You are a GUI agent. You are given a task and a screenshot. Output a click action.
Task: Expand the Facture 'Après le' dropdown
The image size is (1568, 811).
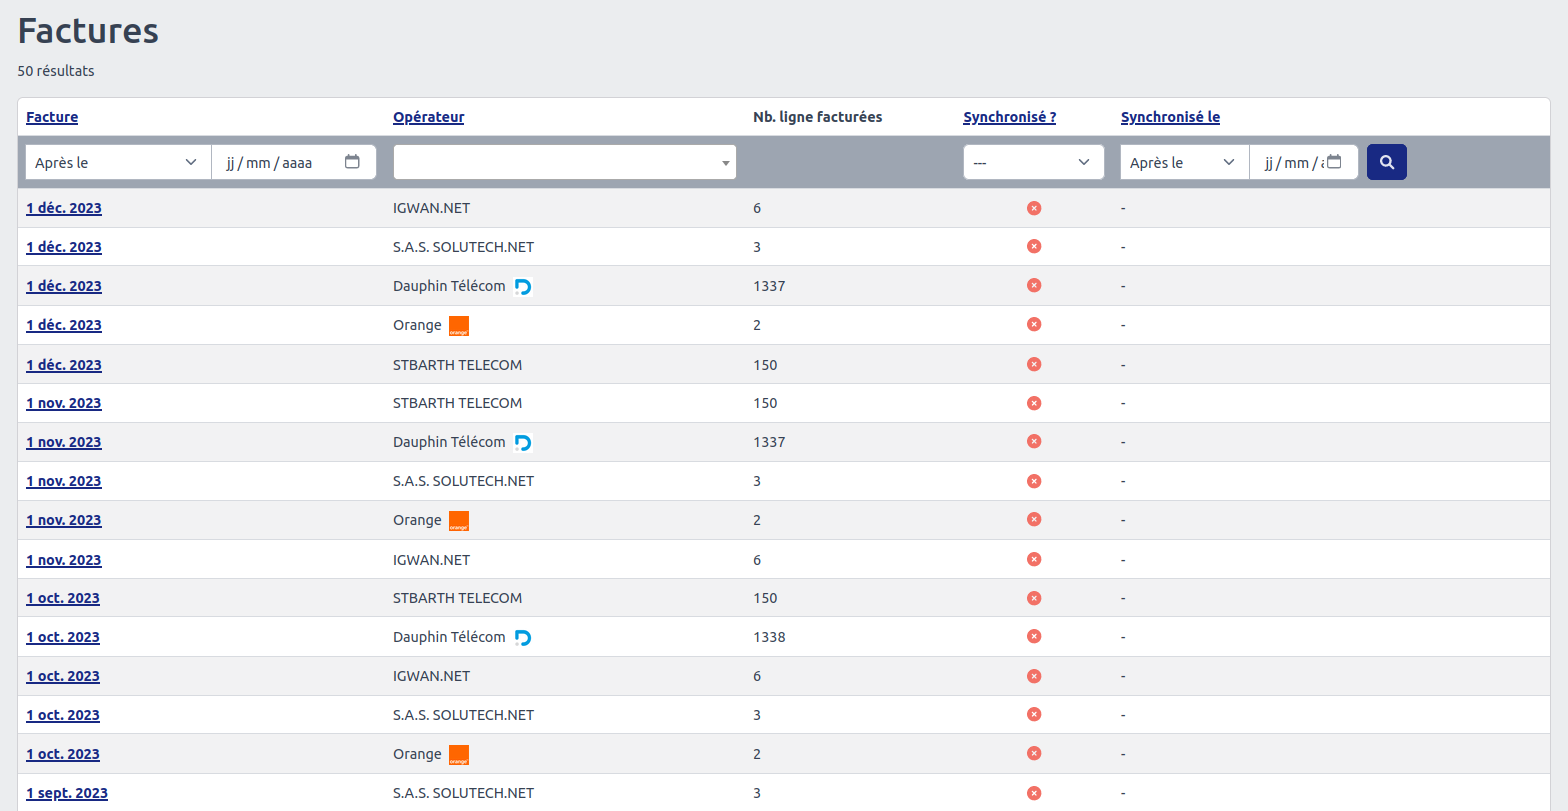[x=115, y=162]
